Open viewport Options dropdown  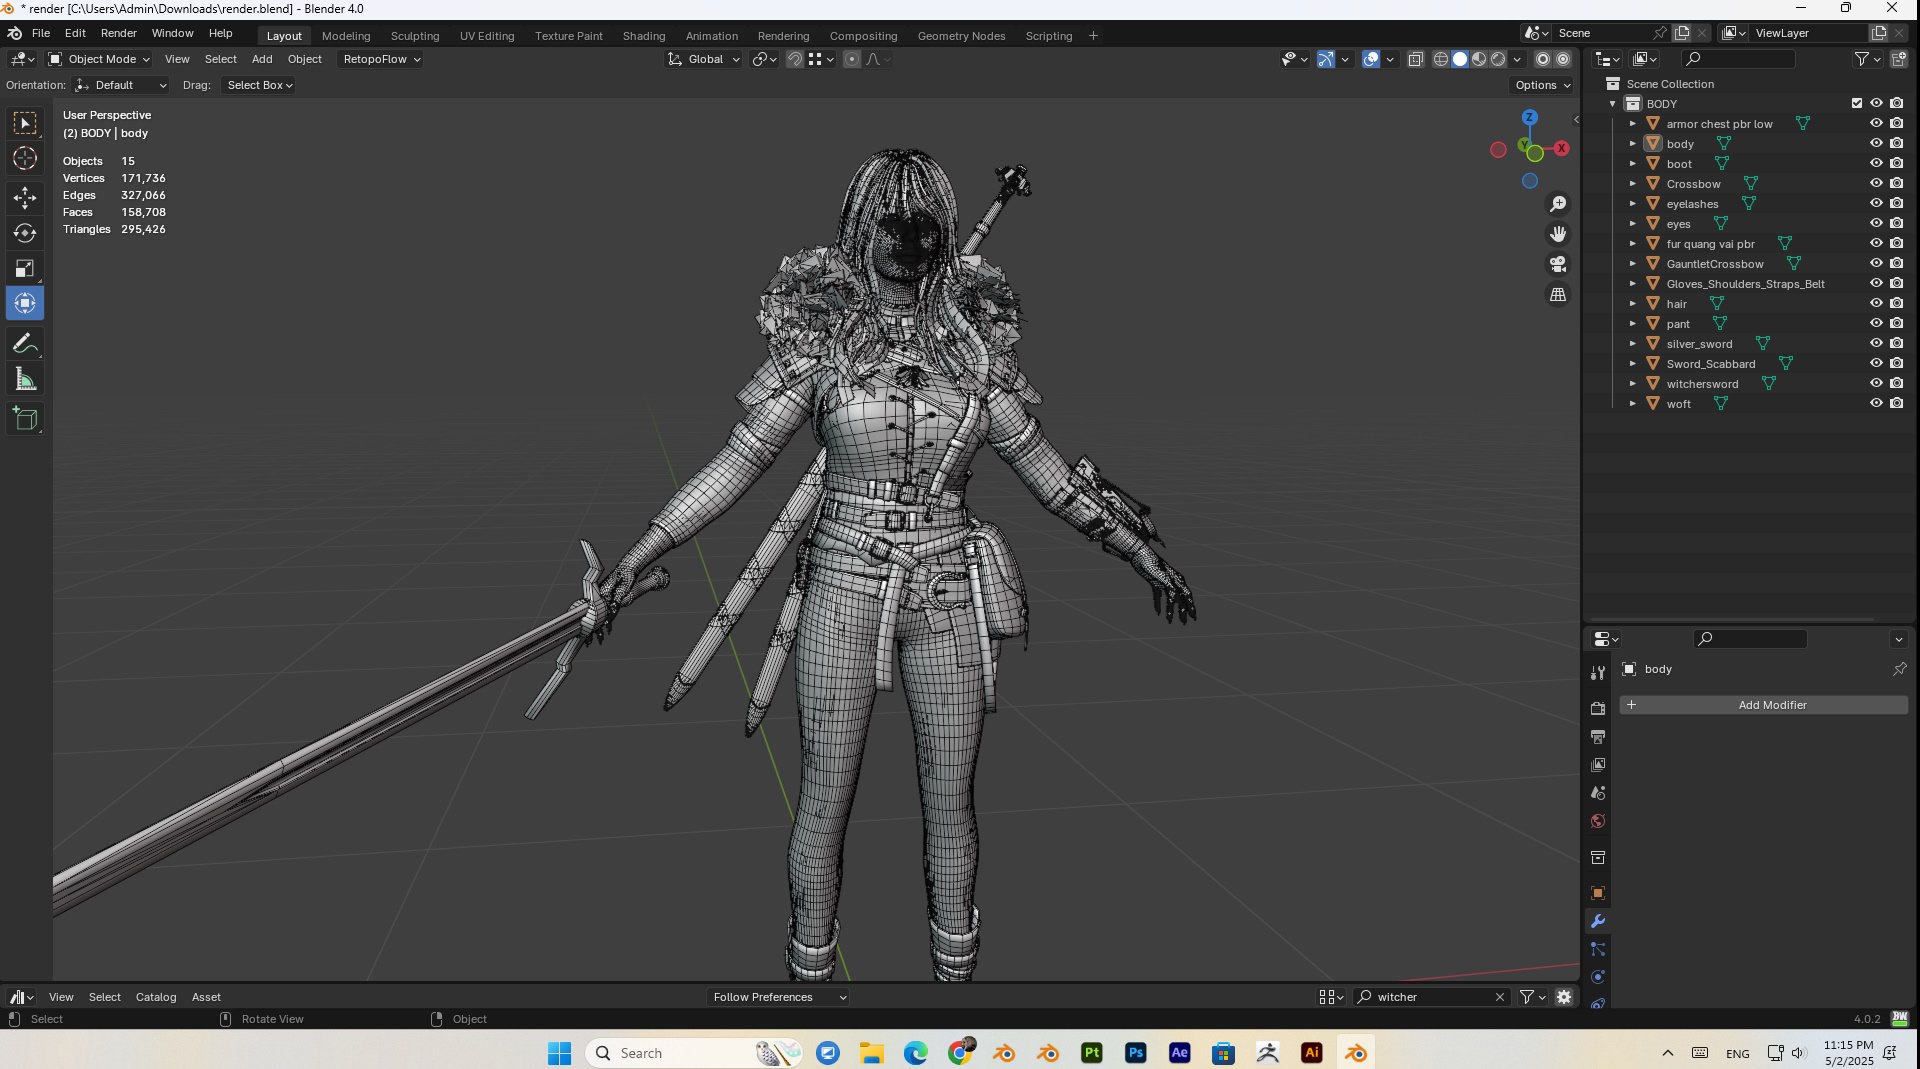(x=1543, y=85)
